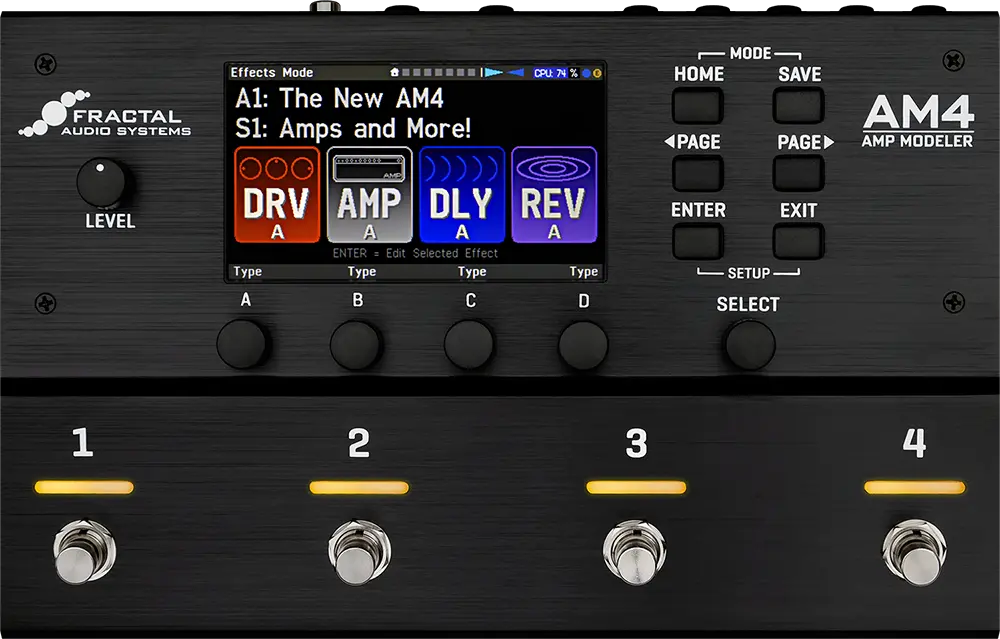Click the yellow LED bar above footswitch 4
Image resolution: width=1000 pixels, height=639 pixels.
915,487
